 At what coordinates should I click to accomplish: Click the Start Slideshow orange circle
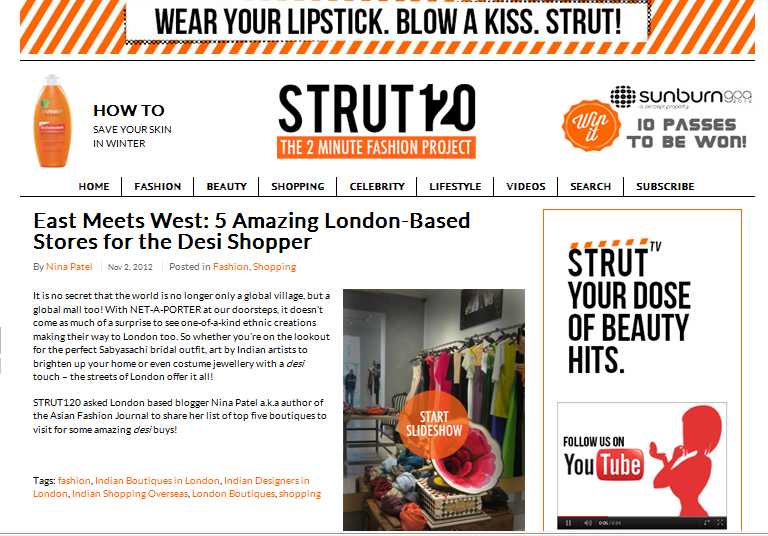[x=433, y=424]
